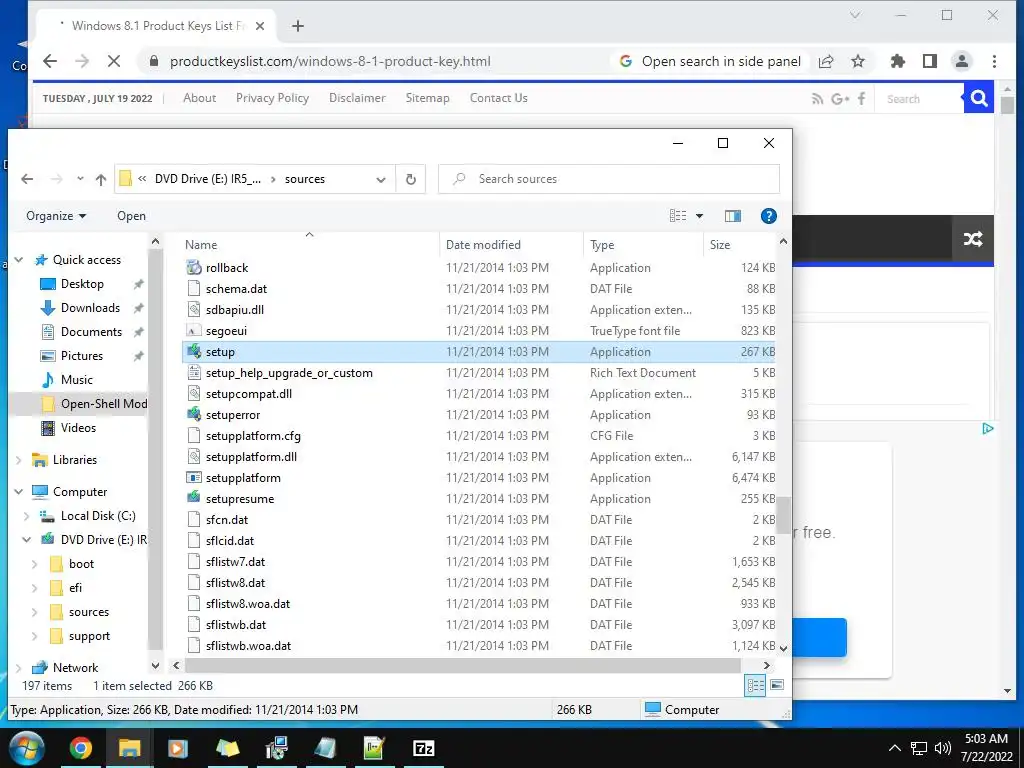Click the Facebook icon on the website
Screen dimensions: 1024x768
861,99
